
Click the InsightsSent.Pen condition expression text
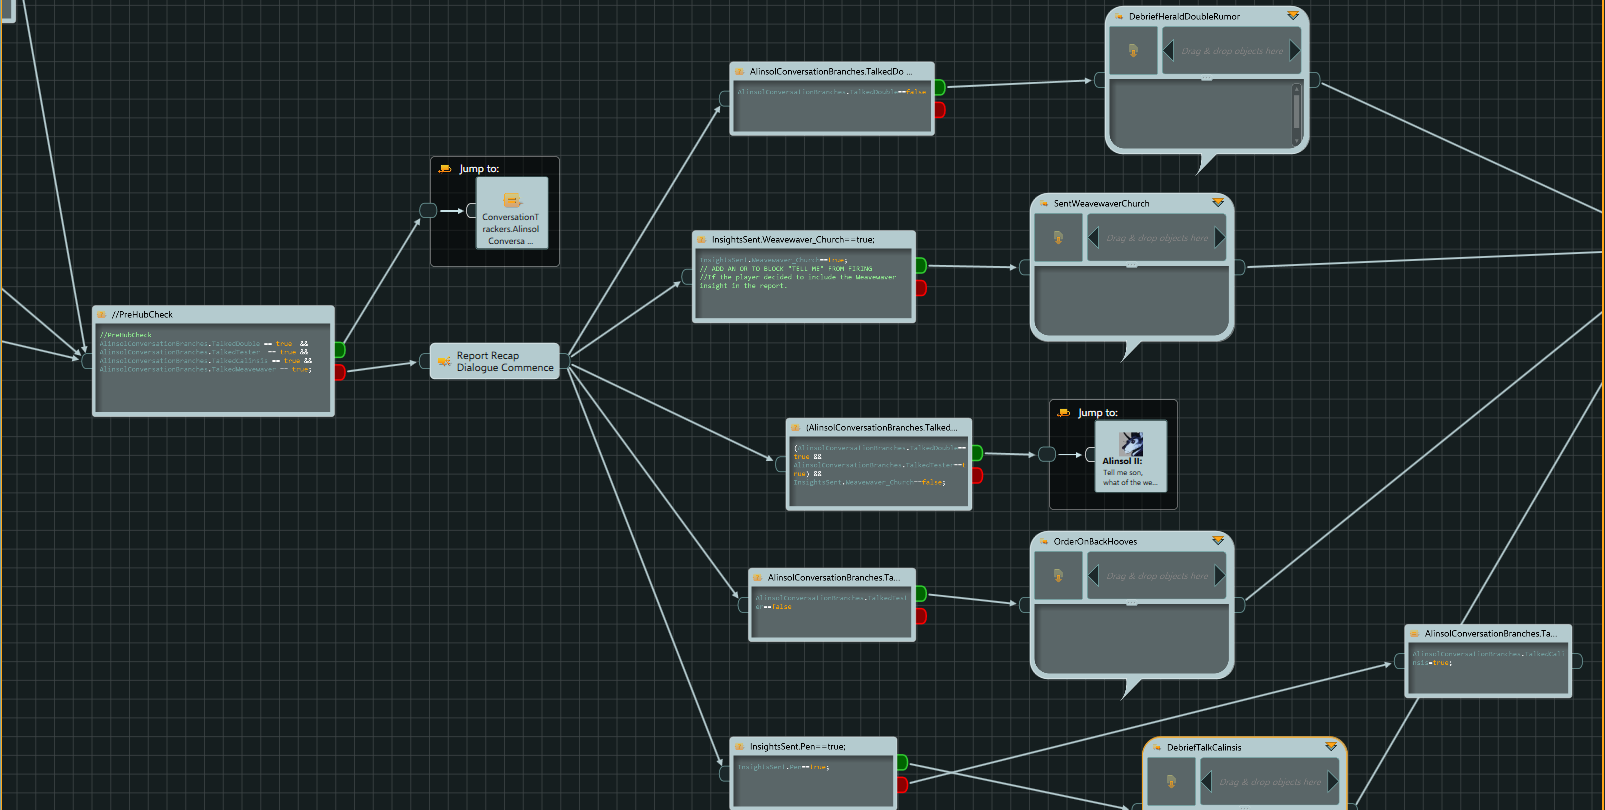coord(784,767)
